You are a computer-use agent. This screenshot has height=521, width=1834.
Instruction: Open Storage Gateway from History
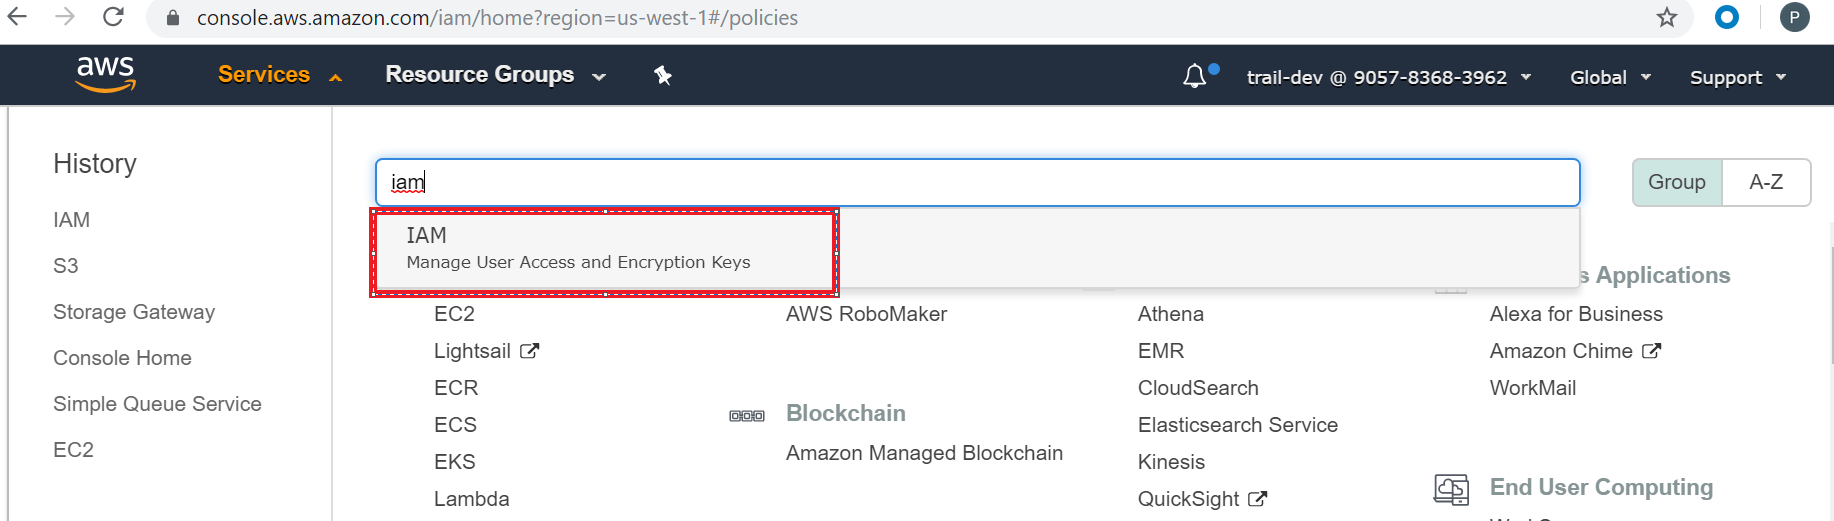click(134, 312)
